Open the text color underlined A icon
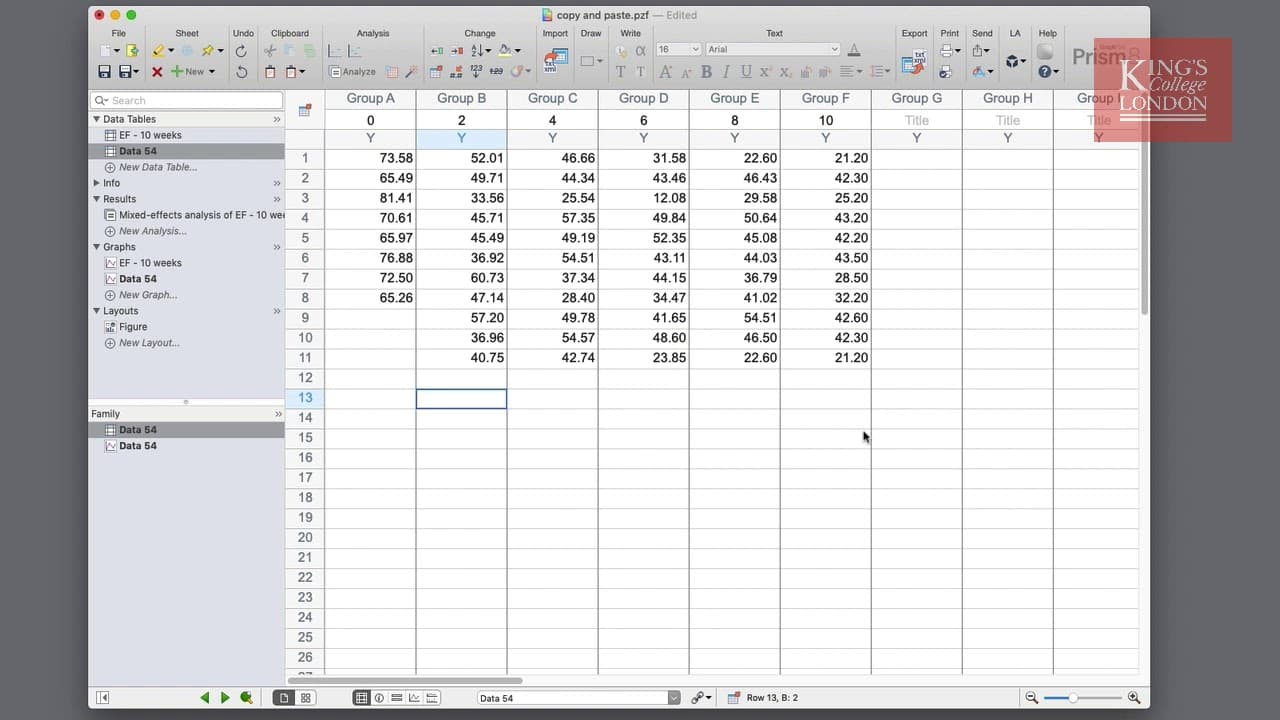 click(853, 50)
